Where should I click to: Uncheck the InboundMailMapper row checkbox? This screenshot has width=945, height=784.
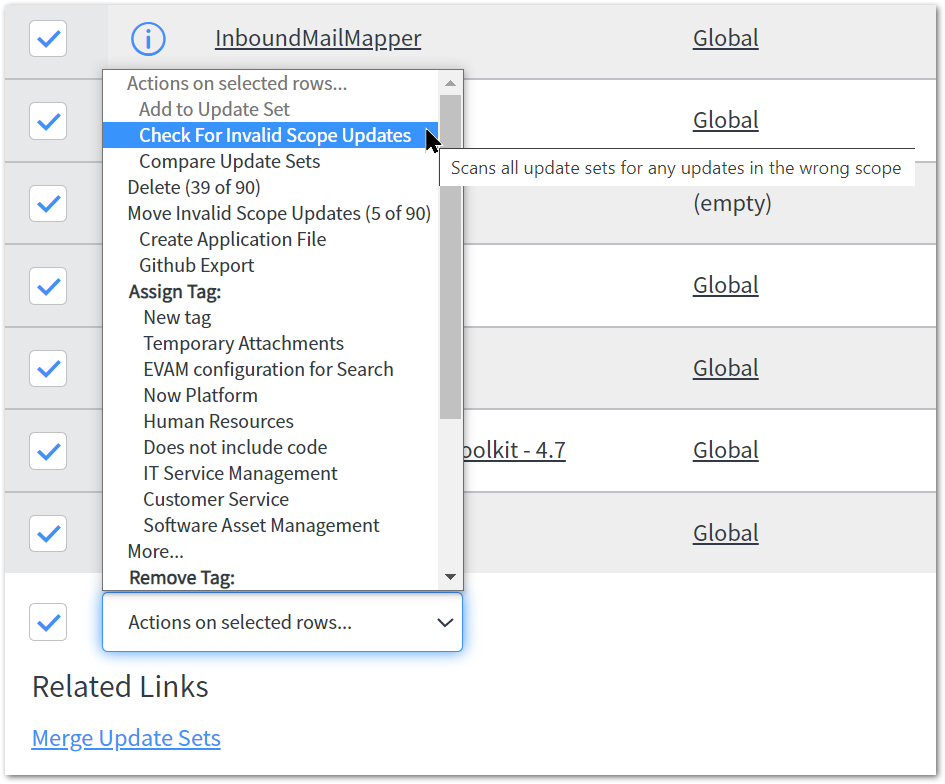tap(48, 39)
